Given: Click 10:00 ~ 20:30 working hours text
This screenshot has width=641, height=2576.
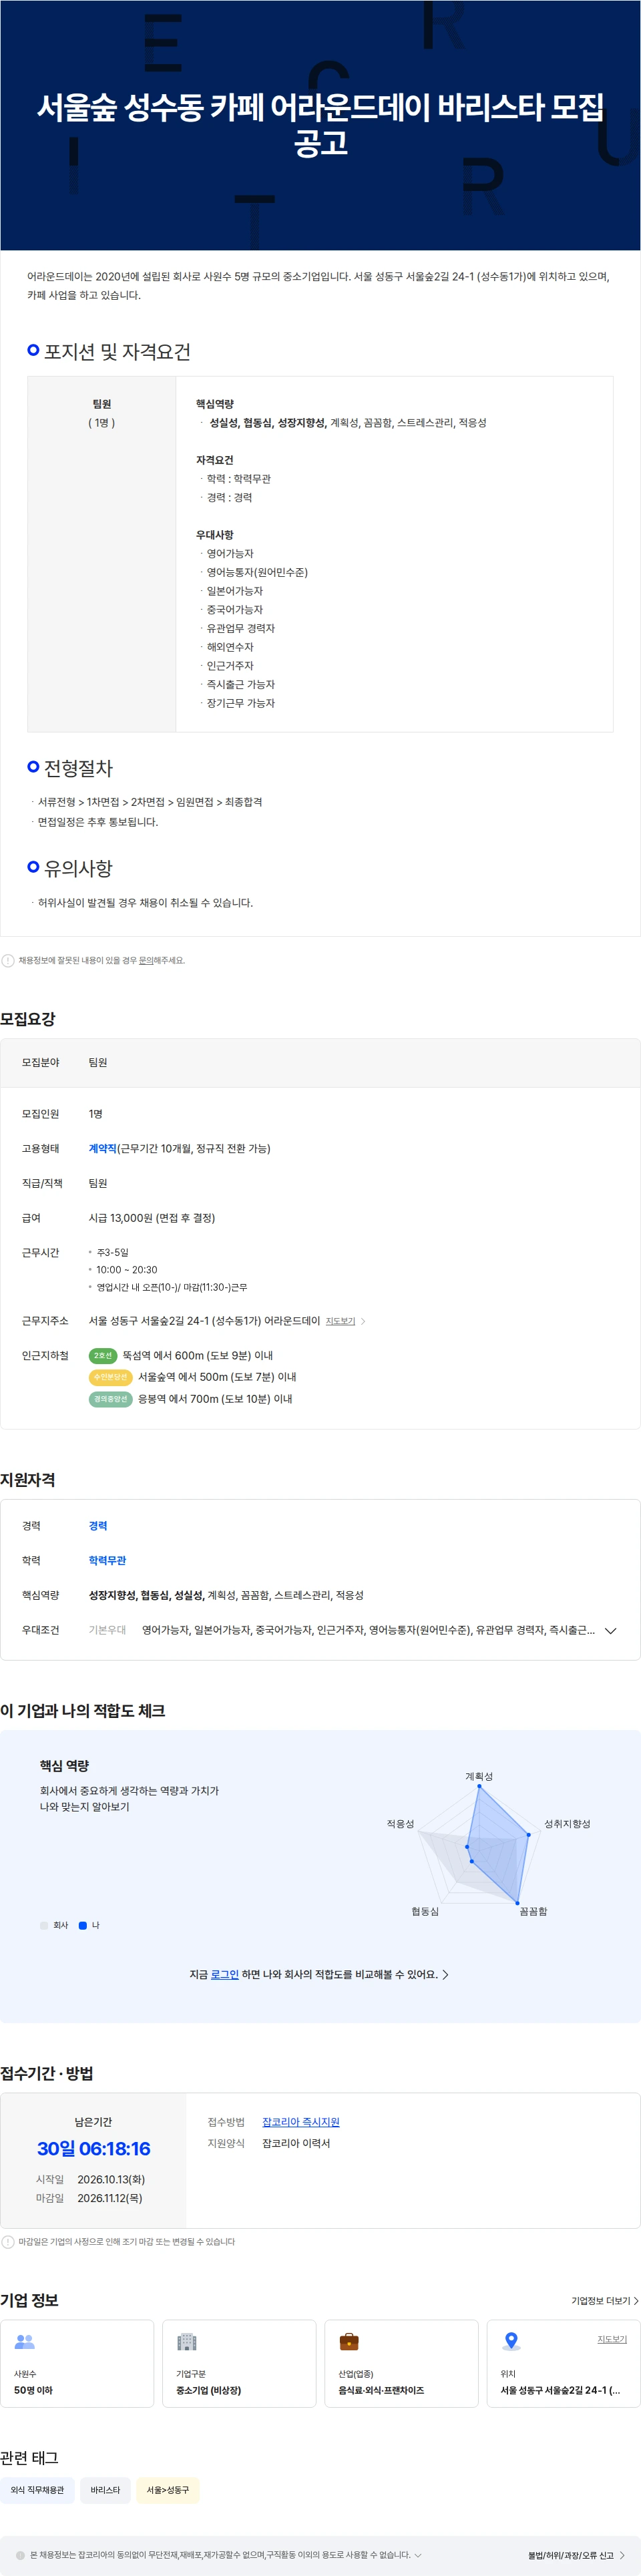Looking at the screenshot, I should (127, 1269).
